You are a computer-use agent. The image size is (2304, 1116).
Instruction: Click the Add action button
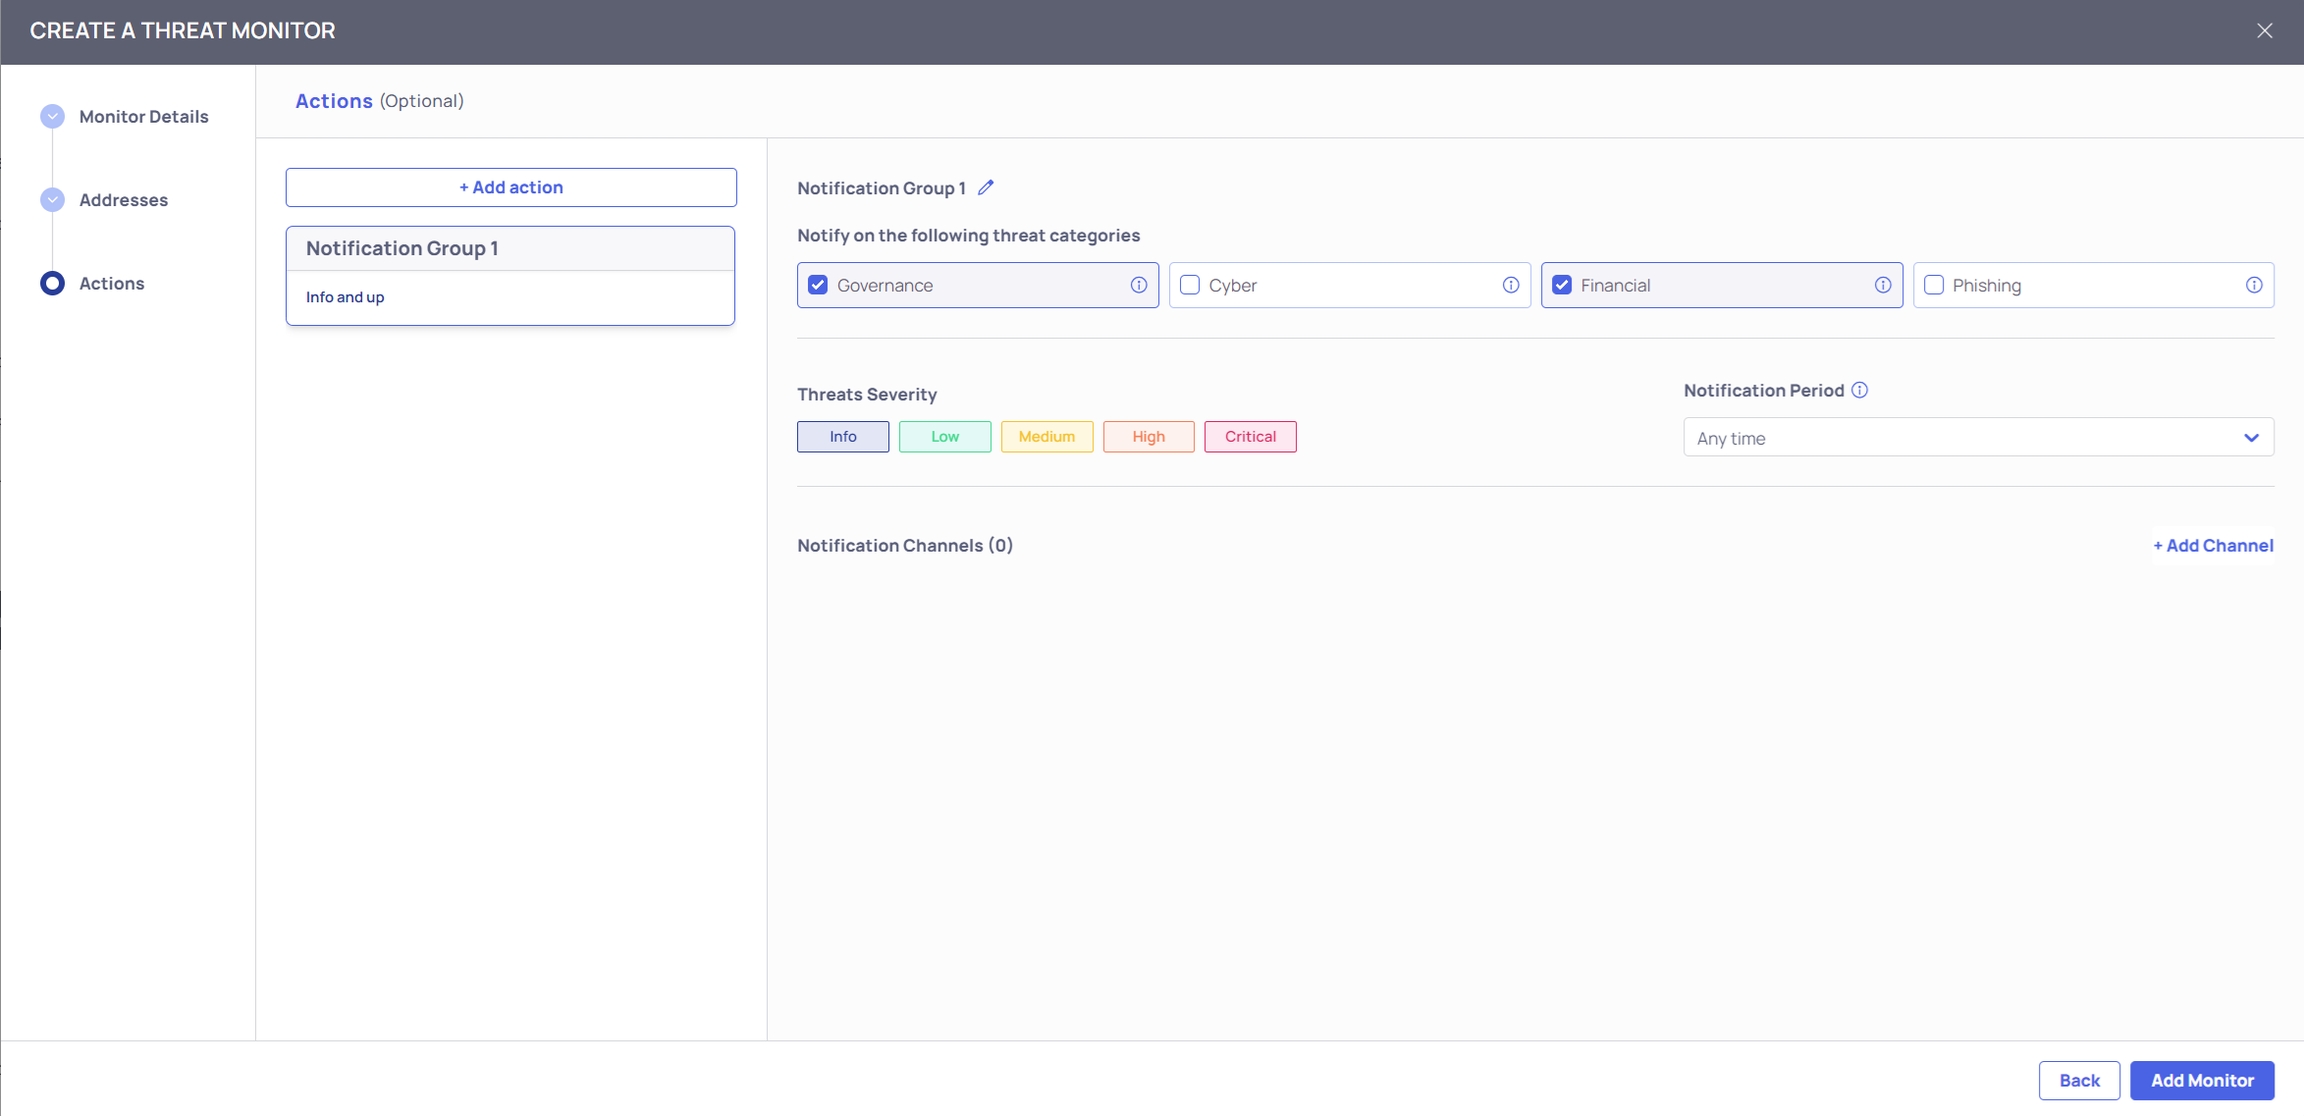coord(510,187)
